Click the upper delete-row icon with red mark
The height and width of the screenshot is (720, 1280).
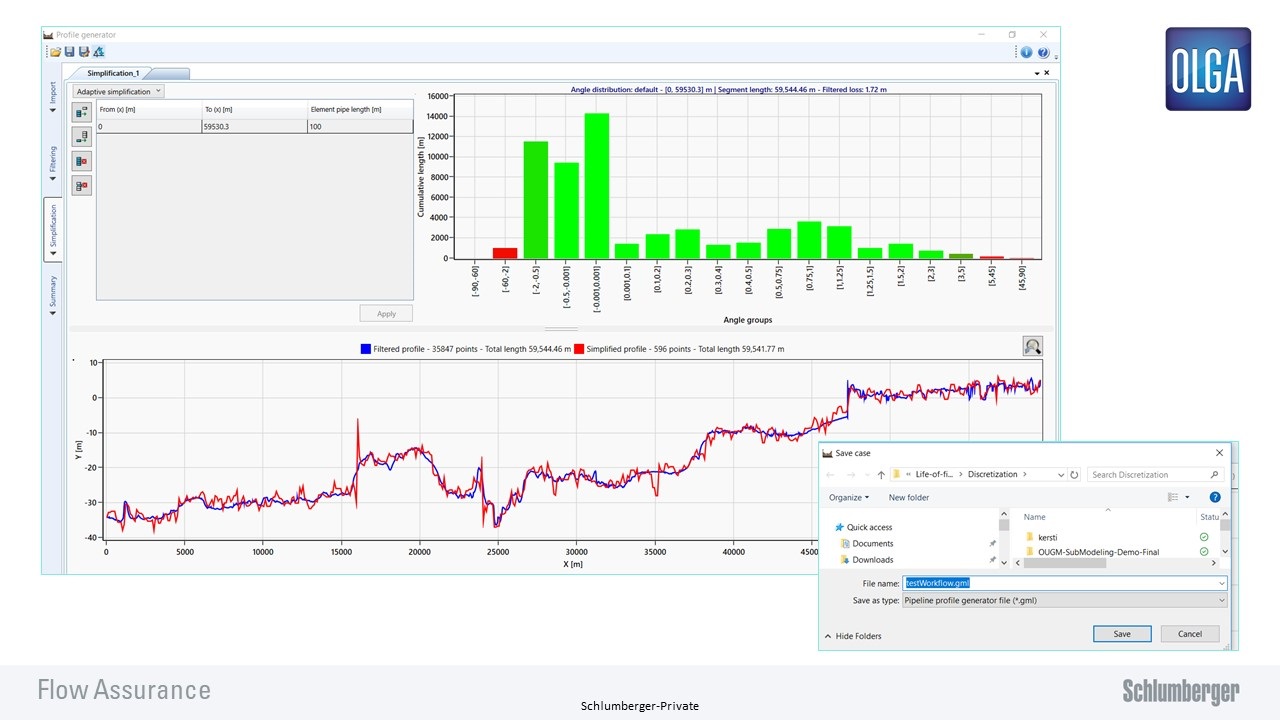pos(82,161)
